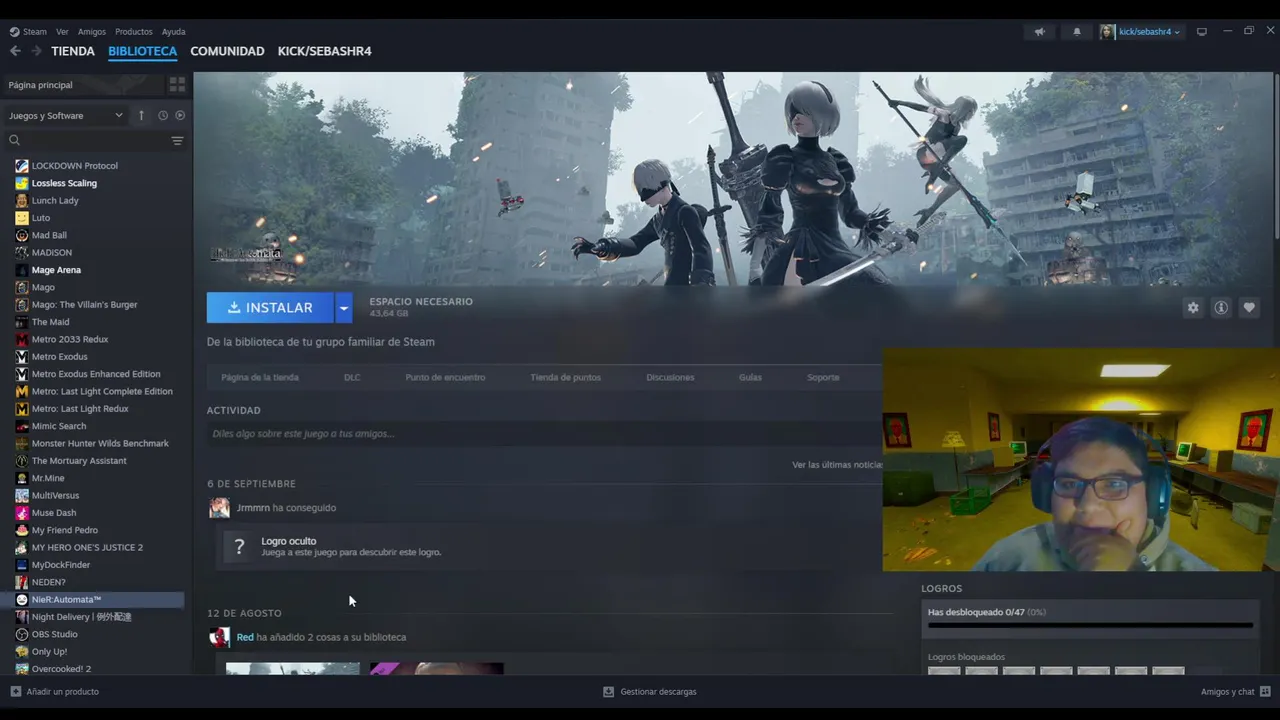Go back with the left arrow
The image size is (1280, 720).
[x=15, y=51]
